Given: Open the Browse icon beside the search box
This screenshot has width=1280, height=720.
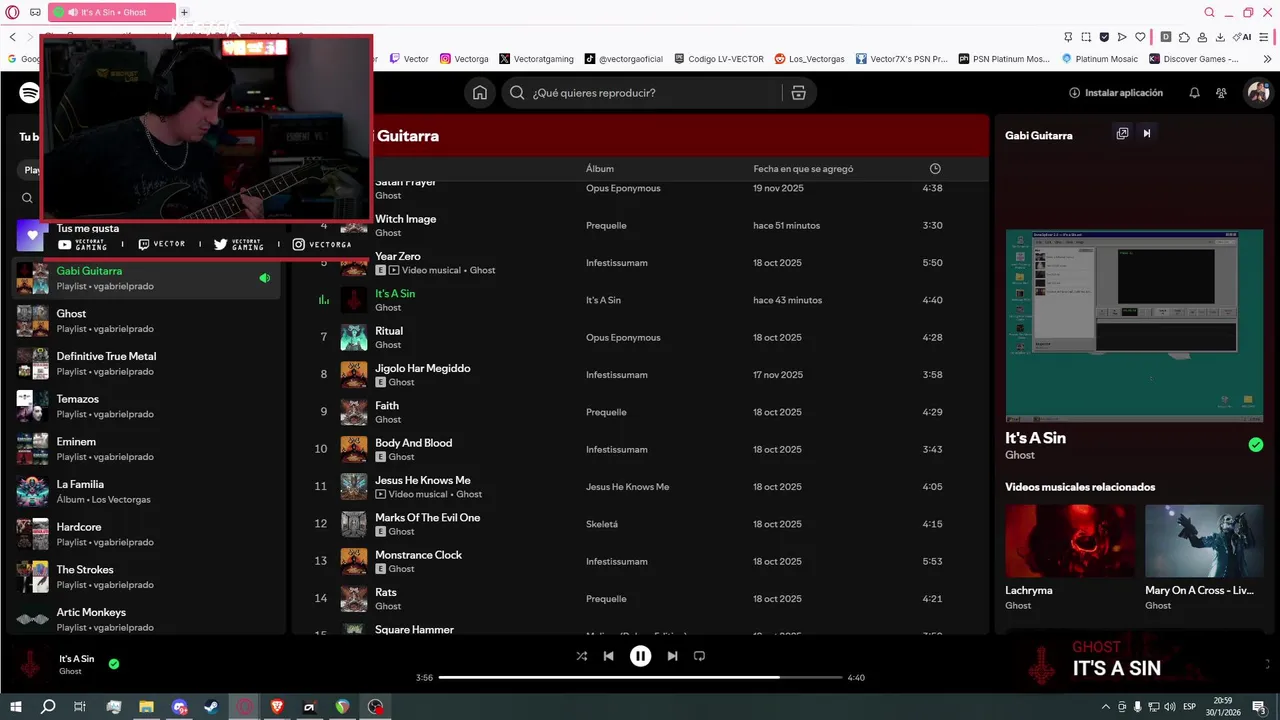Looking at the screenshot, I should tap(798, 93).
